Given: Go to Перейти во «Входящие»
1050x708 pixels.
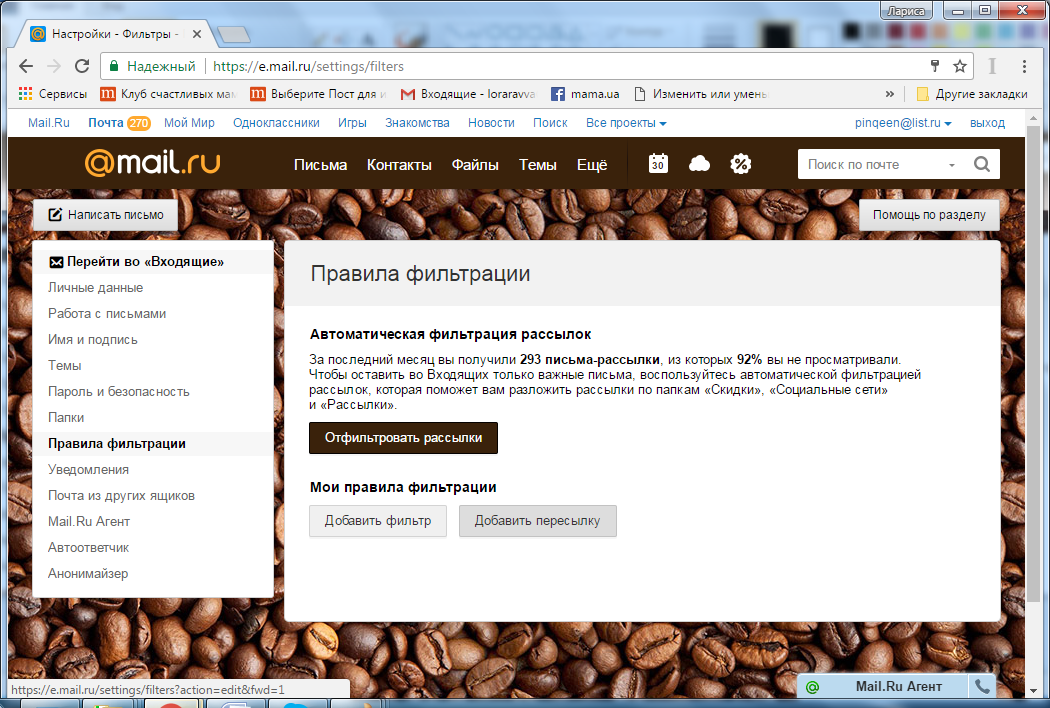Looking at the screenshot, I should (153, 262).
